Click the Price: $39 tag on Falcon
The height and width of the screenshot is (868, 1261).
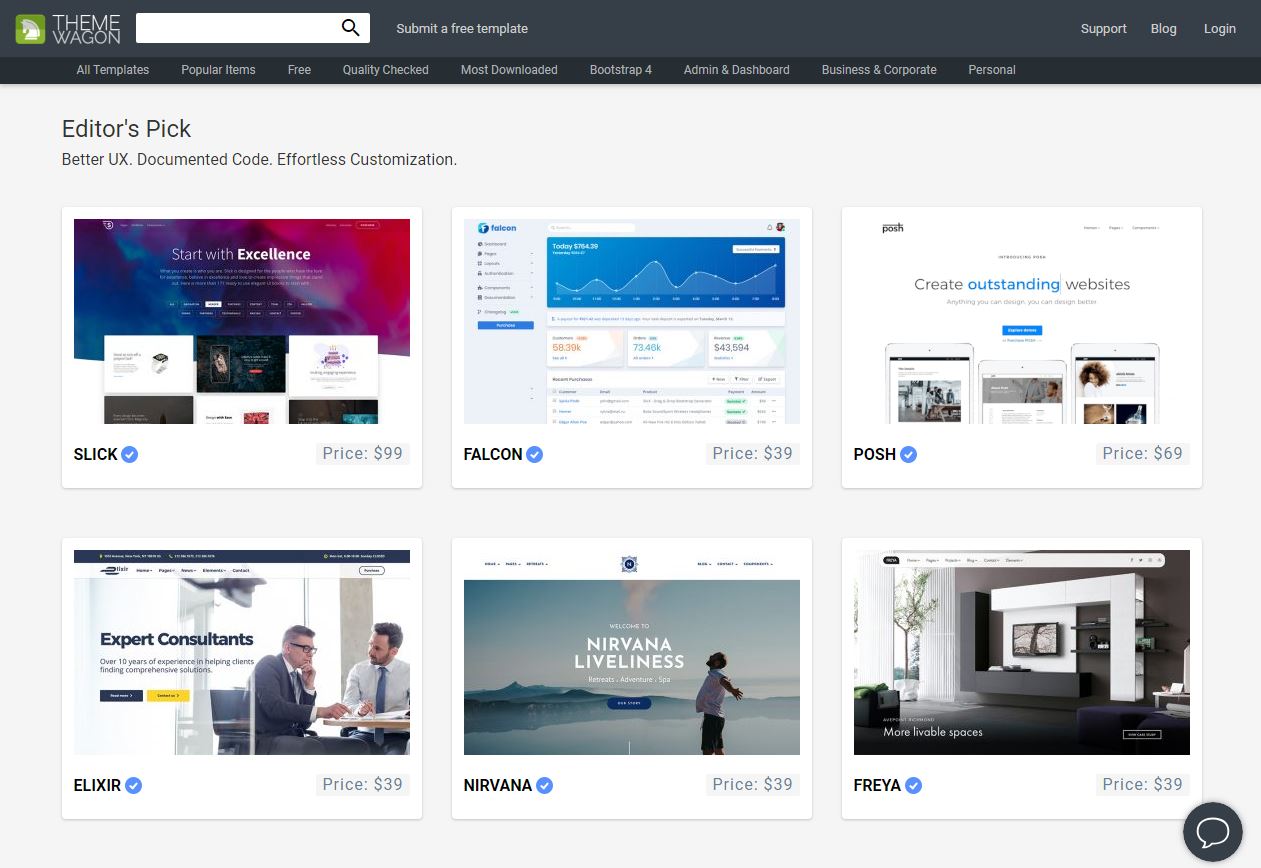pos(753,453)
